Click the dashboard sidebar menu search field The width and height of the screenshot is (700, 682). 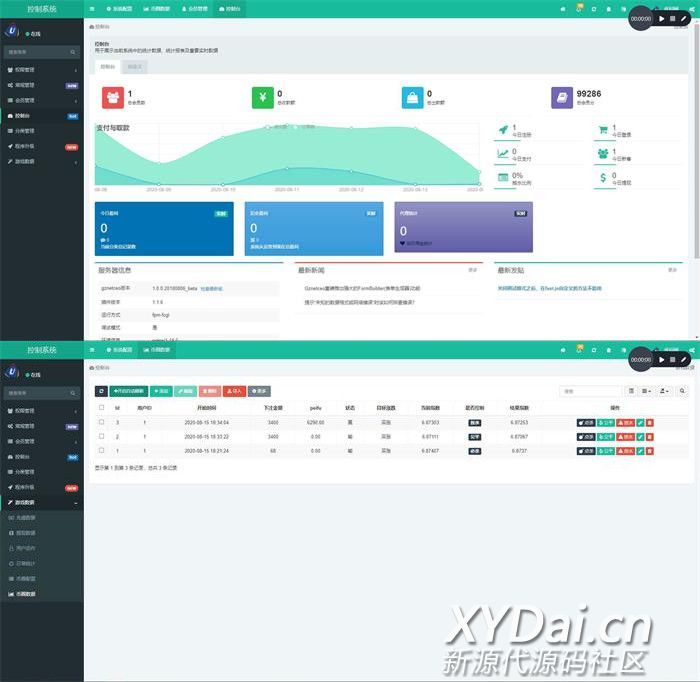[42, 52]
